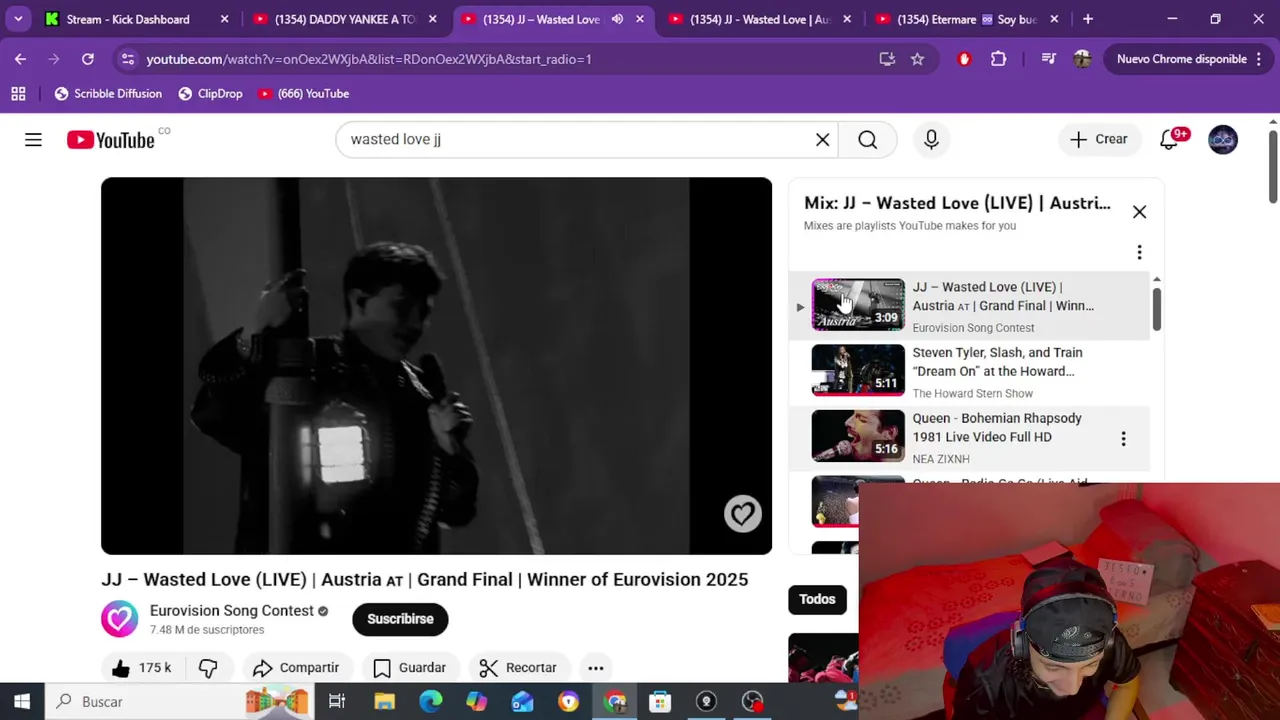Bookmark this page with the star
Screen dimensions: 1280x720
917,59
